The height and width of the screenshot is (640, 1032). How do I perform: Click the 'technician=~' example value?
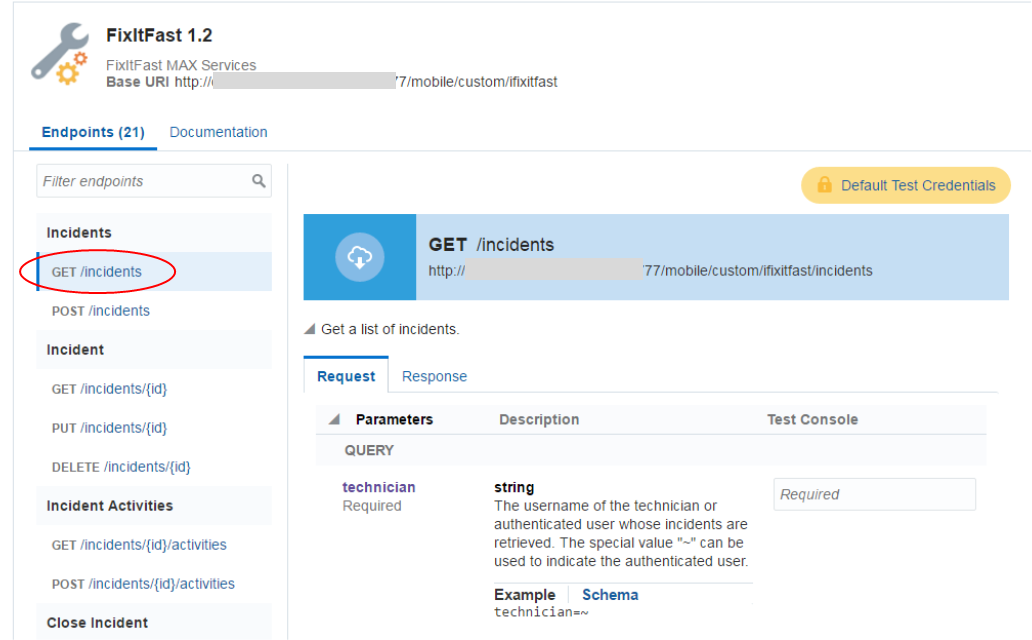tap(541, 612)
